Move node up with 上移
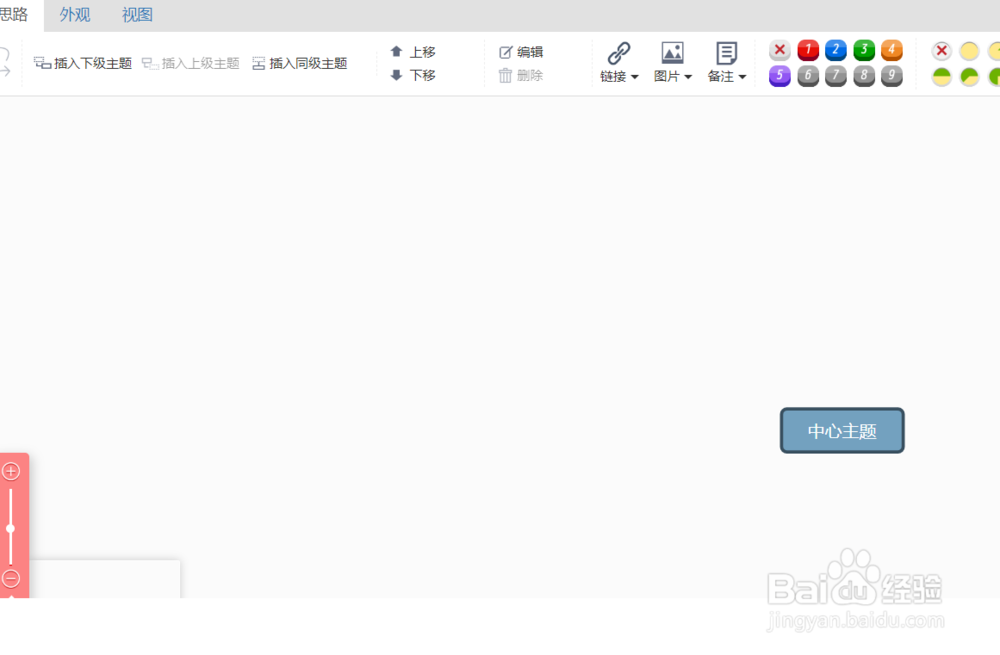The width and height of the screenshot is (1000, 655). pos(413,52)
